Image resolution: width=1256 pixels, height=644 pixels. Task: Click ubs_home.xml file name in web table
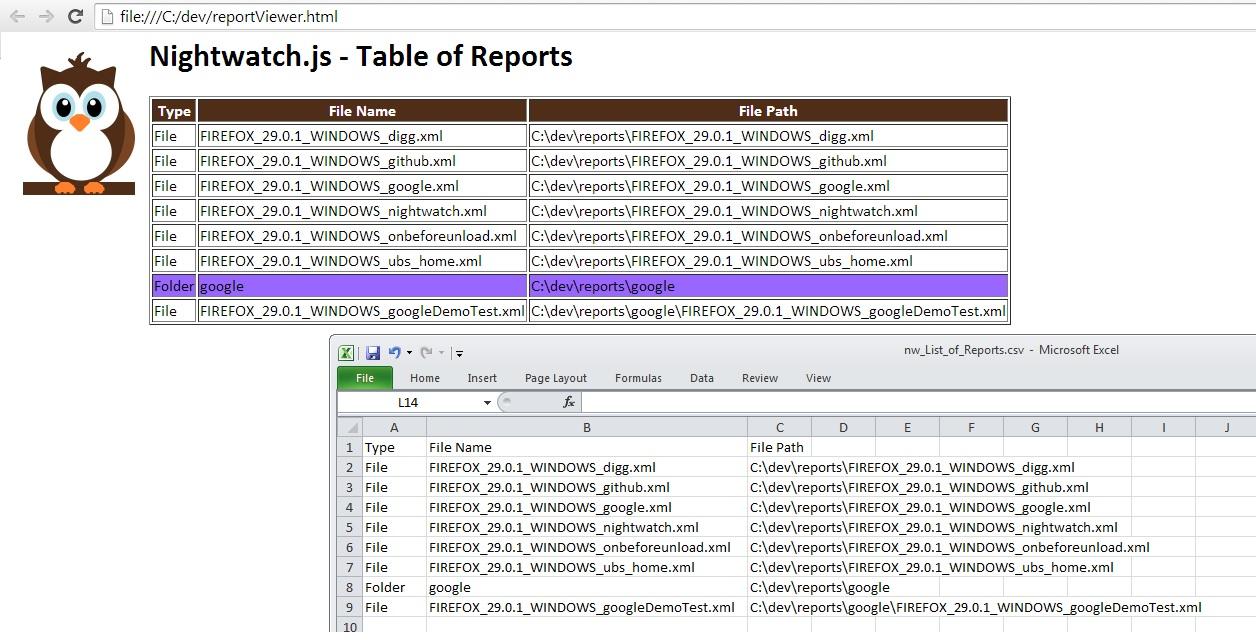pos(362,261)
